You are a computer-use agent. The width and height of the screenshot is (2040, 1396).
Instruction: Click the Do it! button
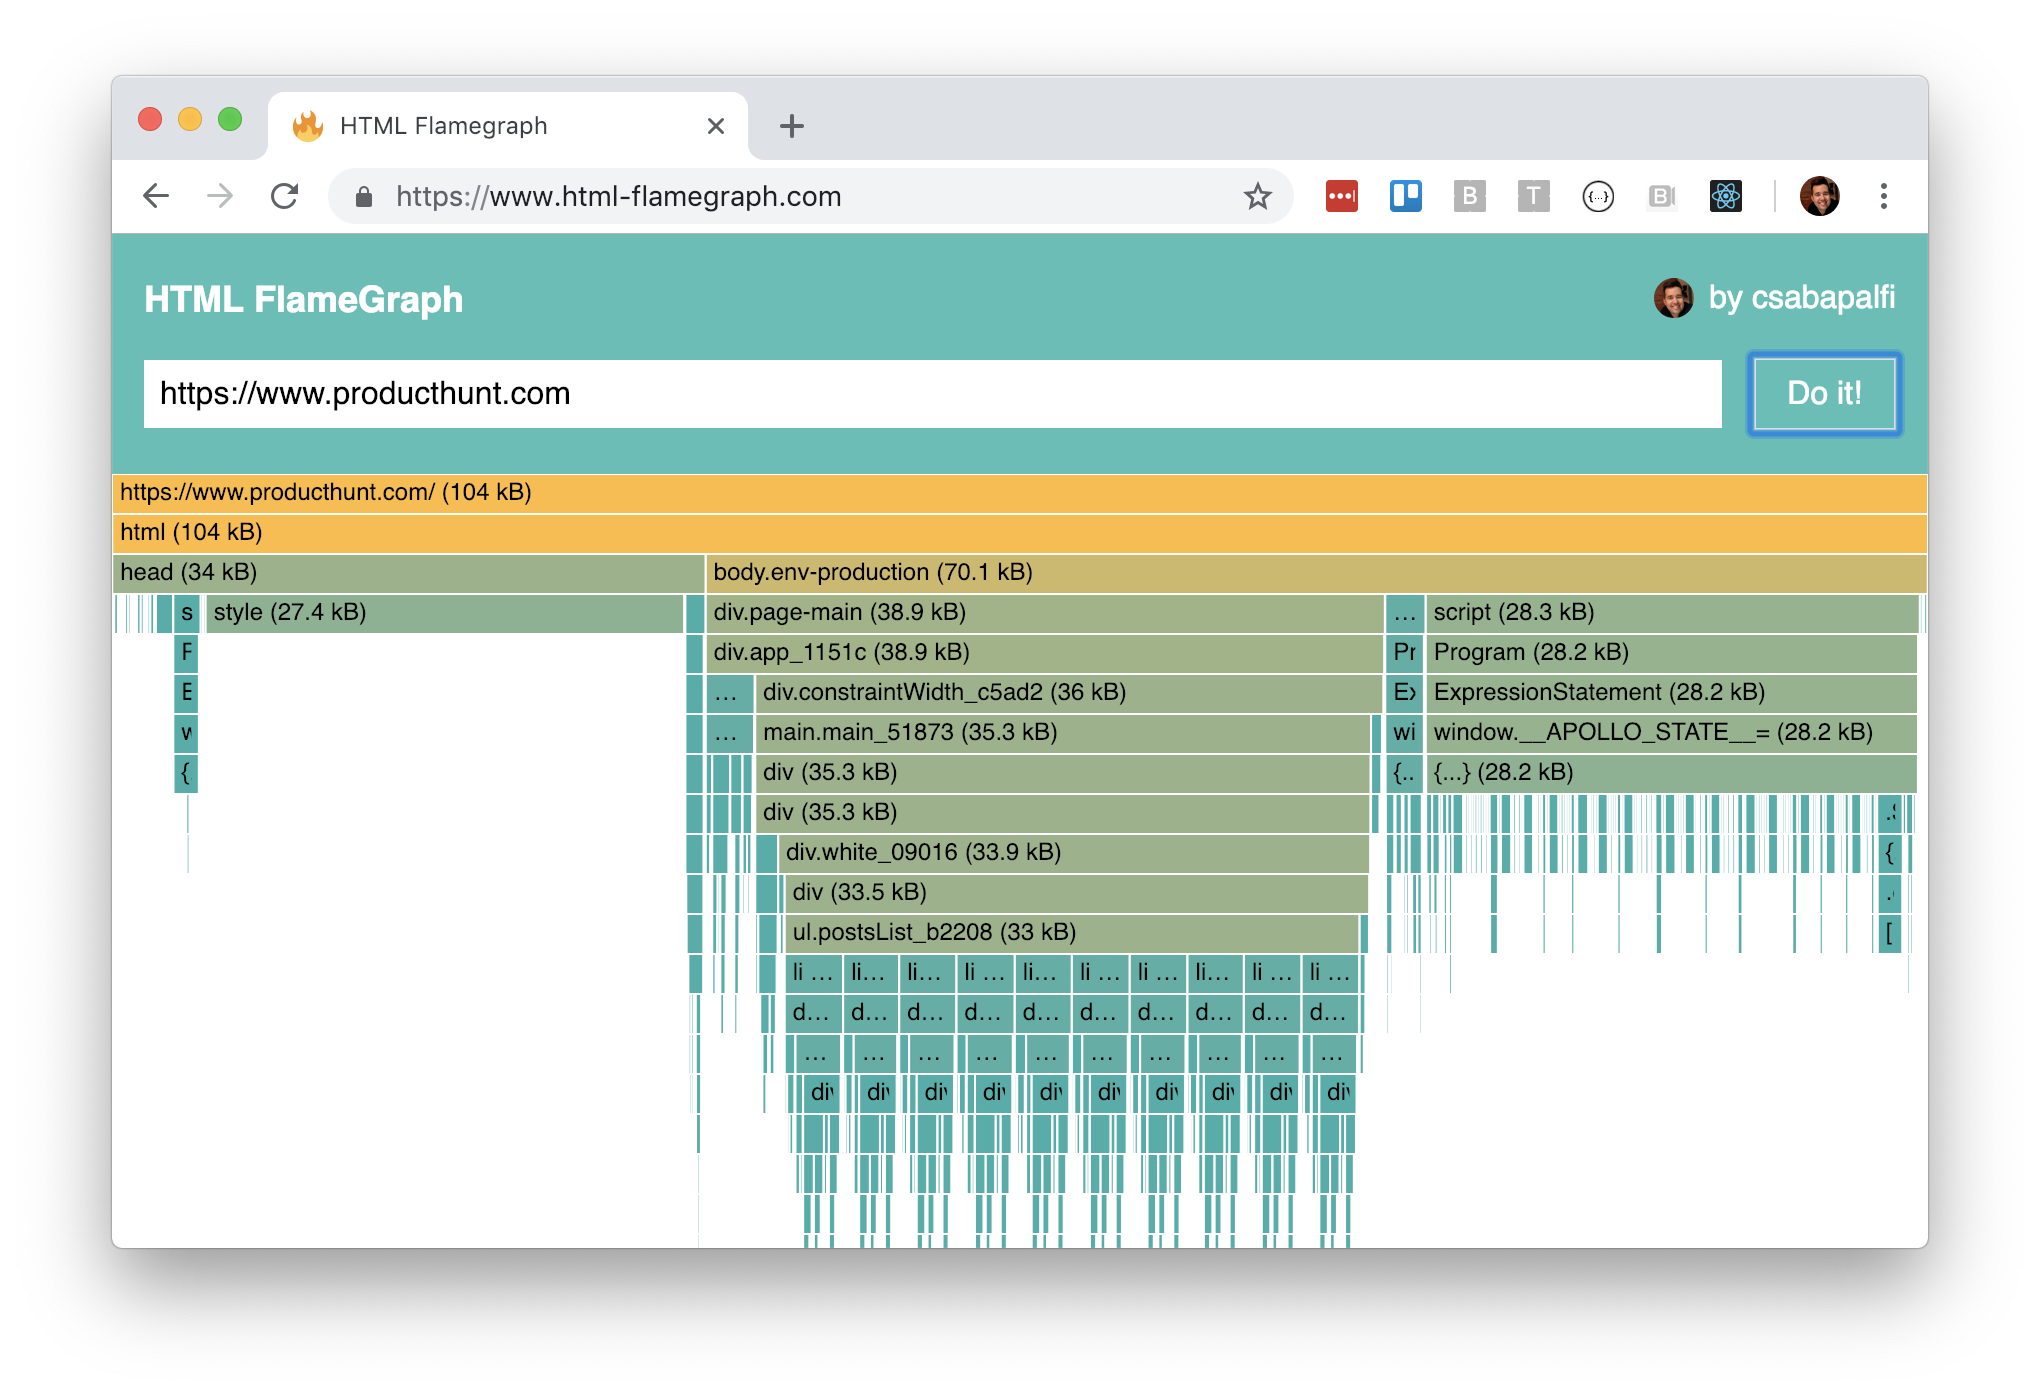(x=1823, y=393)
